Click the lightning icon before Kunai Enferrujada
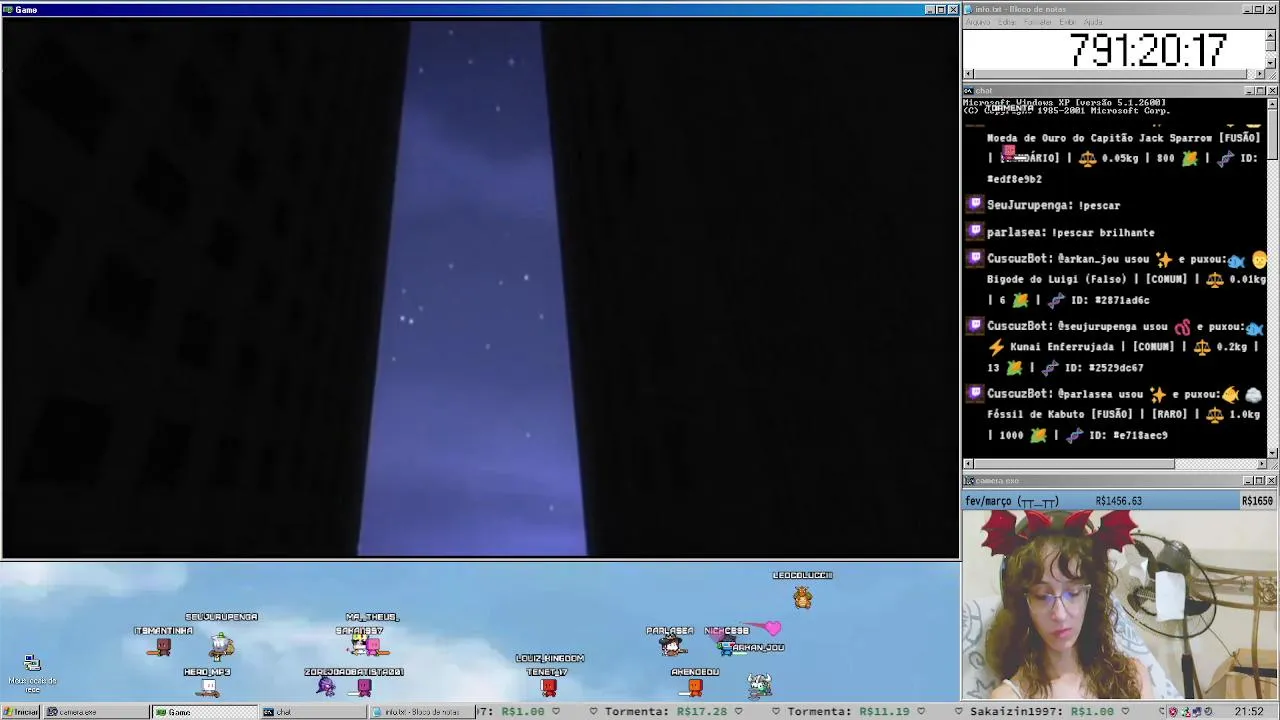This screenshot has height=720, width=1280. pos(996,347)
